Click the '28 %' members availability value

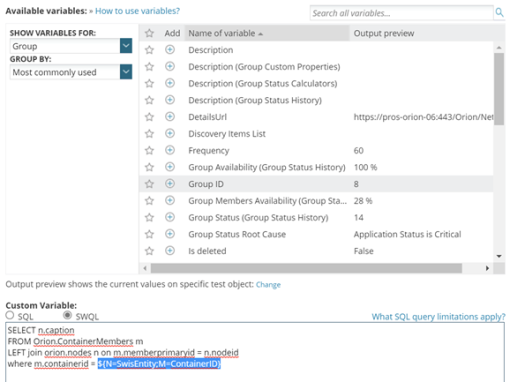pyautogui.click(x=363, y=201)
